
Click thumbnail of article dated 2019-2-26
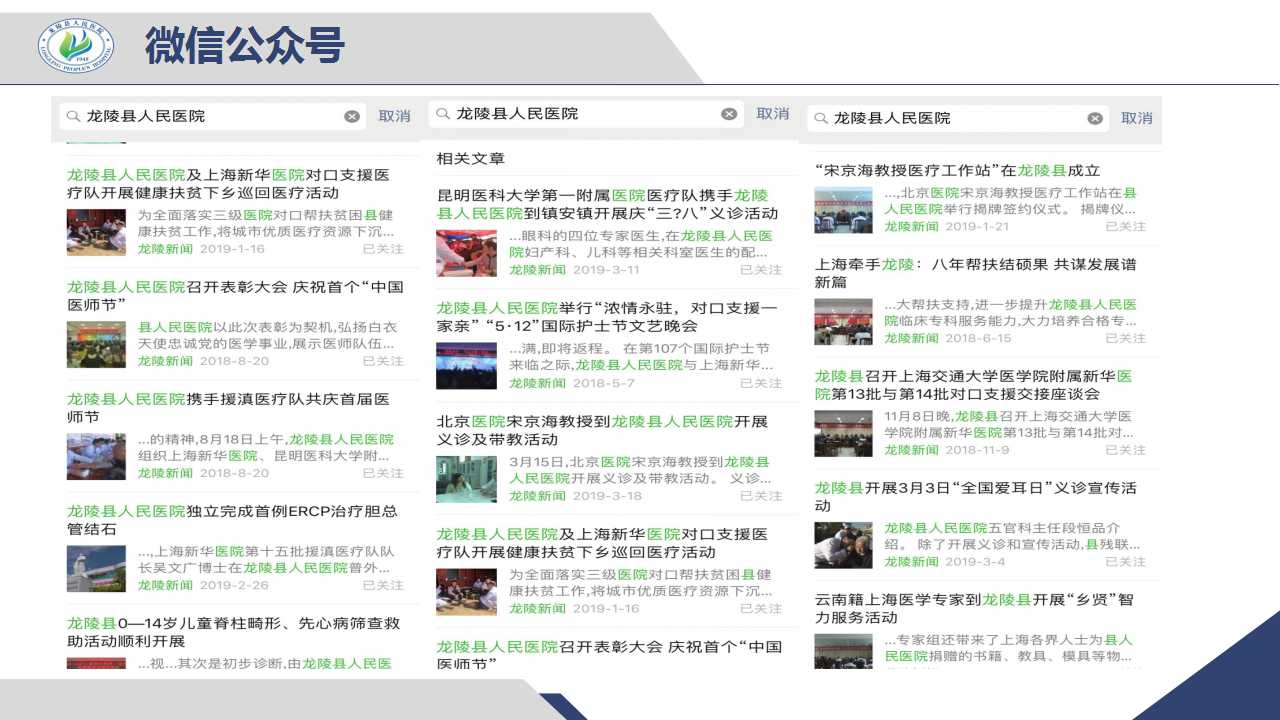[96, 568]
